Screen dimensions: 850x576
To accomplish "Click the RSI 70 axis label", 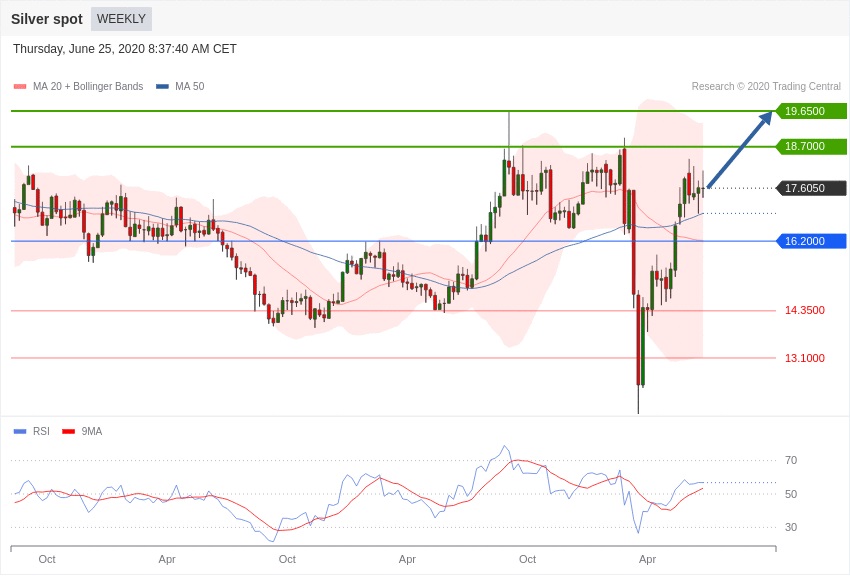I will tap(791, 461).
